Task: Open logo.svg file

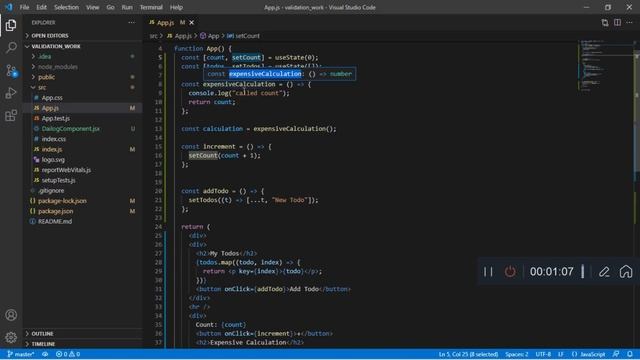Action: click(x=53, y=160)
